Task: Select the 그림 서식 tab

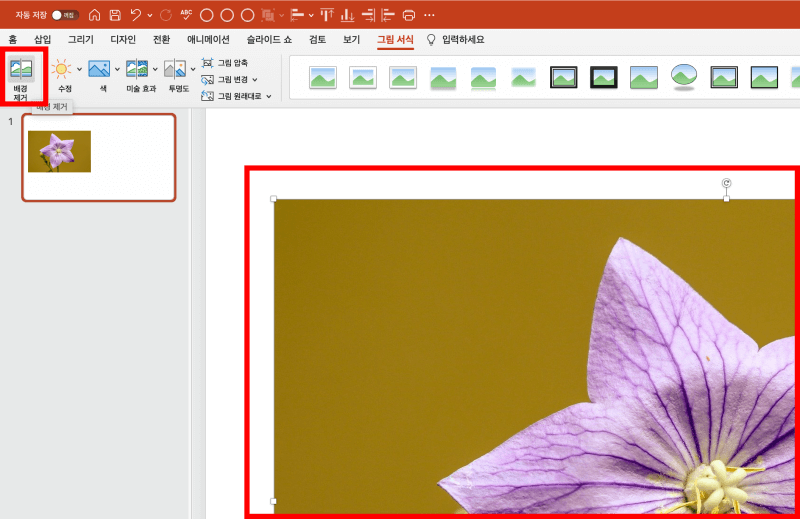Action: pyautogui.click(x=395, y=40)
